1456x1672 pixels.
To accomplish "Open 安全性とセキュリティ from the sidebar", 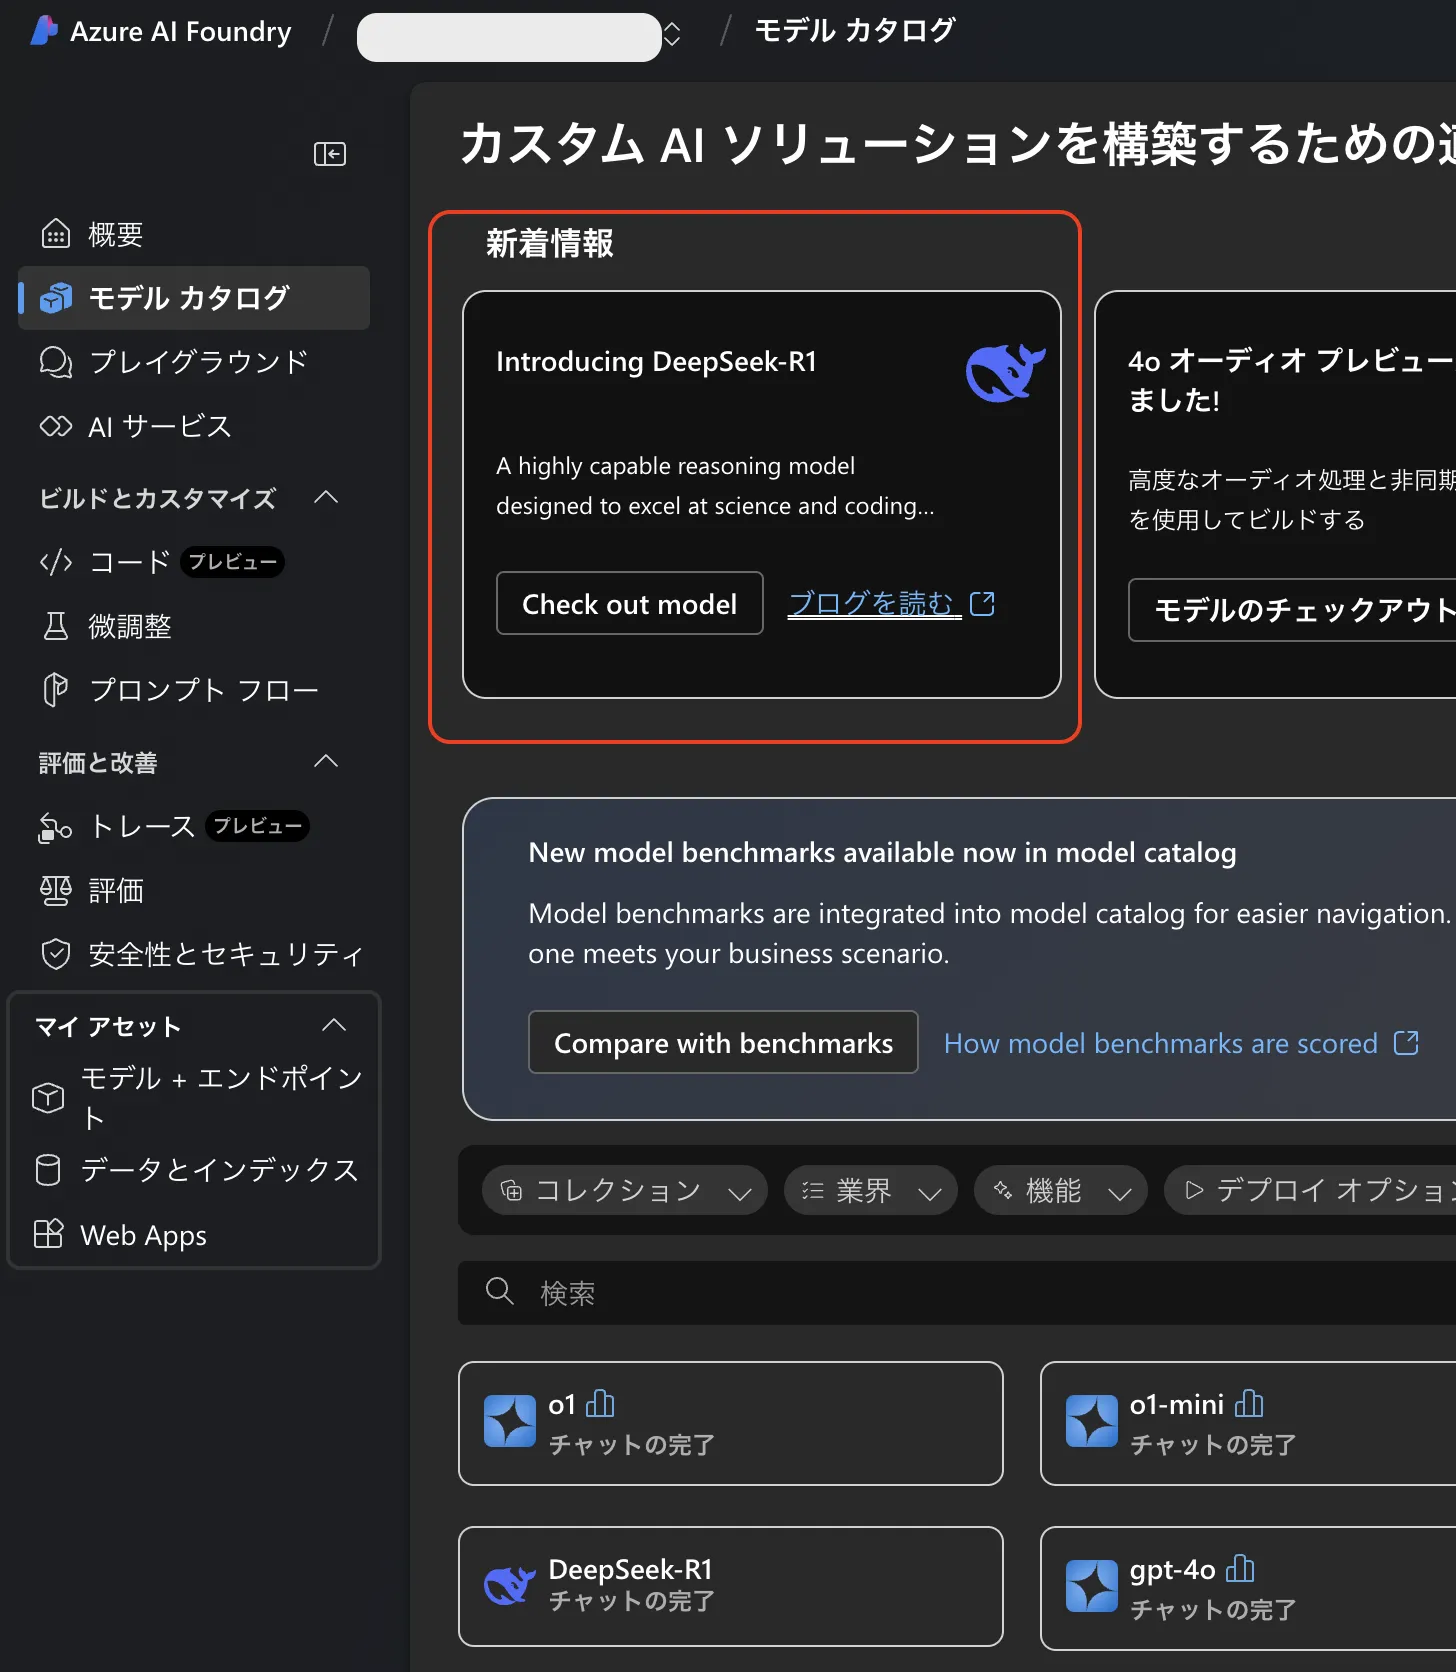I will [194, 954].
